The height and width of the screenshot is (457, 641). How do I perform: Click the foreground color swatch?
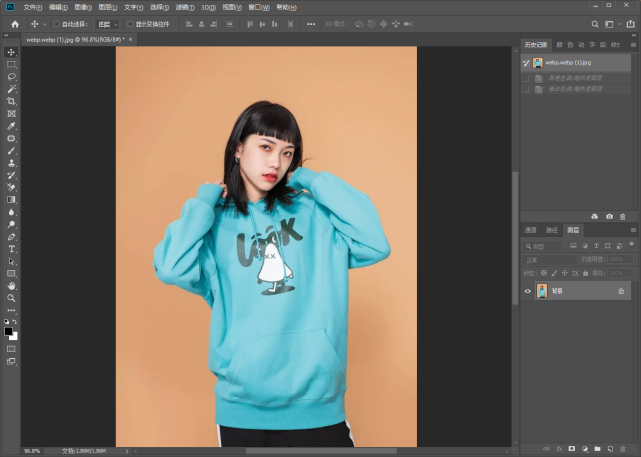click(x=8, y=331)
